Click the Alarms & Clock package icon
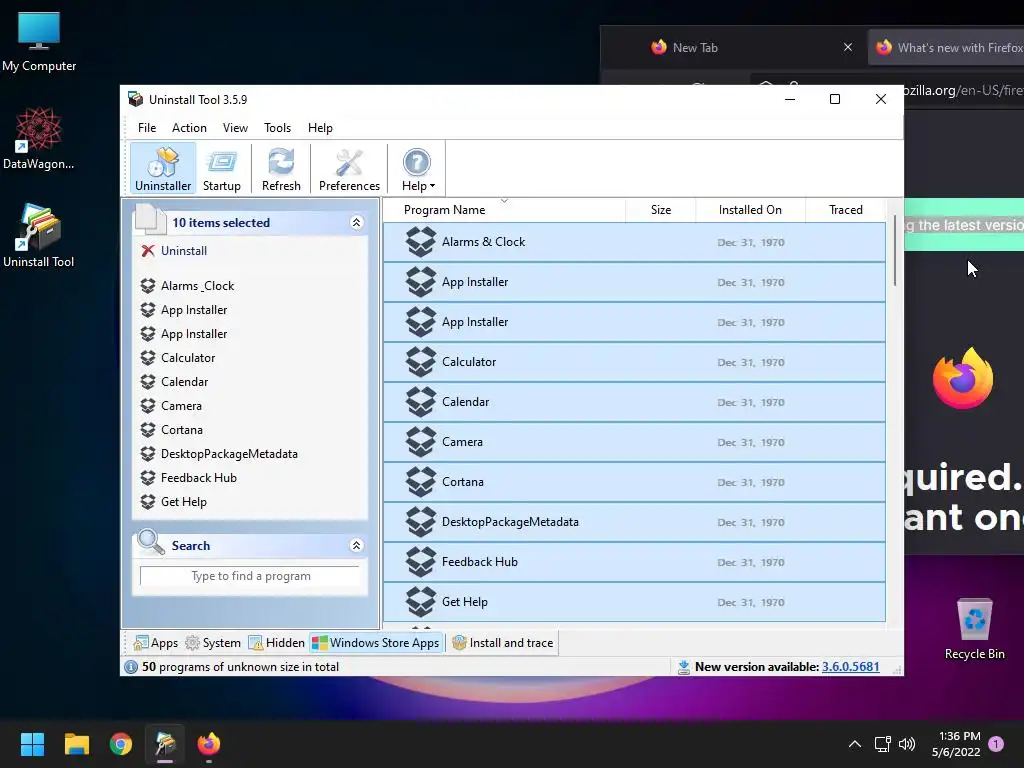This screenshot has width=1024, height=768. 421,242
